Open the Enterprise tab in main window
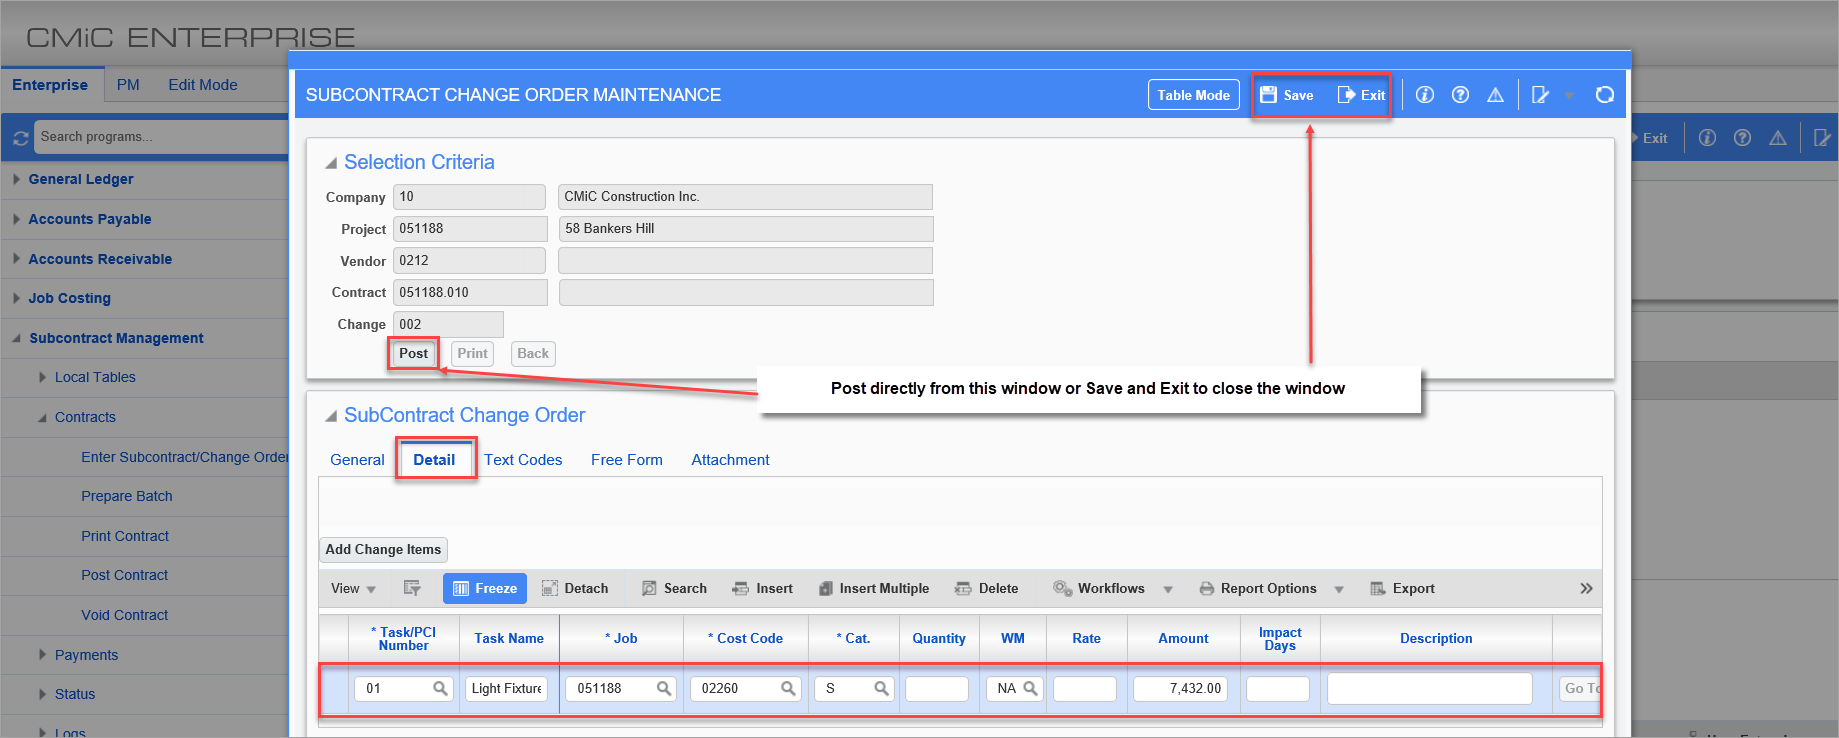Screen dimensions: 1839x738 coord(50,85)
